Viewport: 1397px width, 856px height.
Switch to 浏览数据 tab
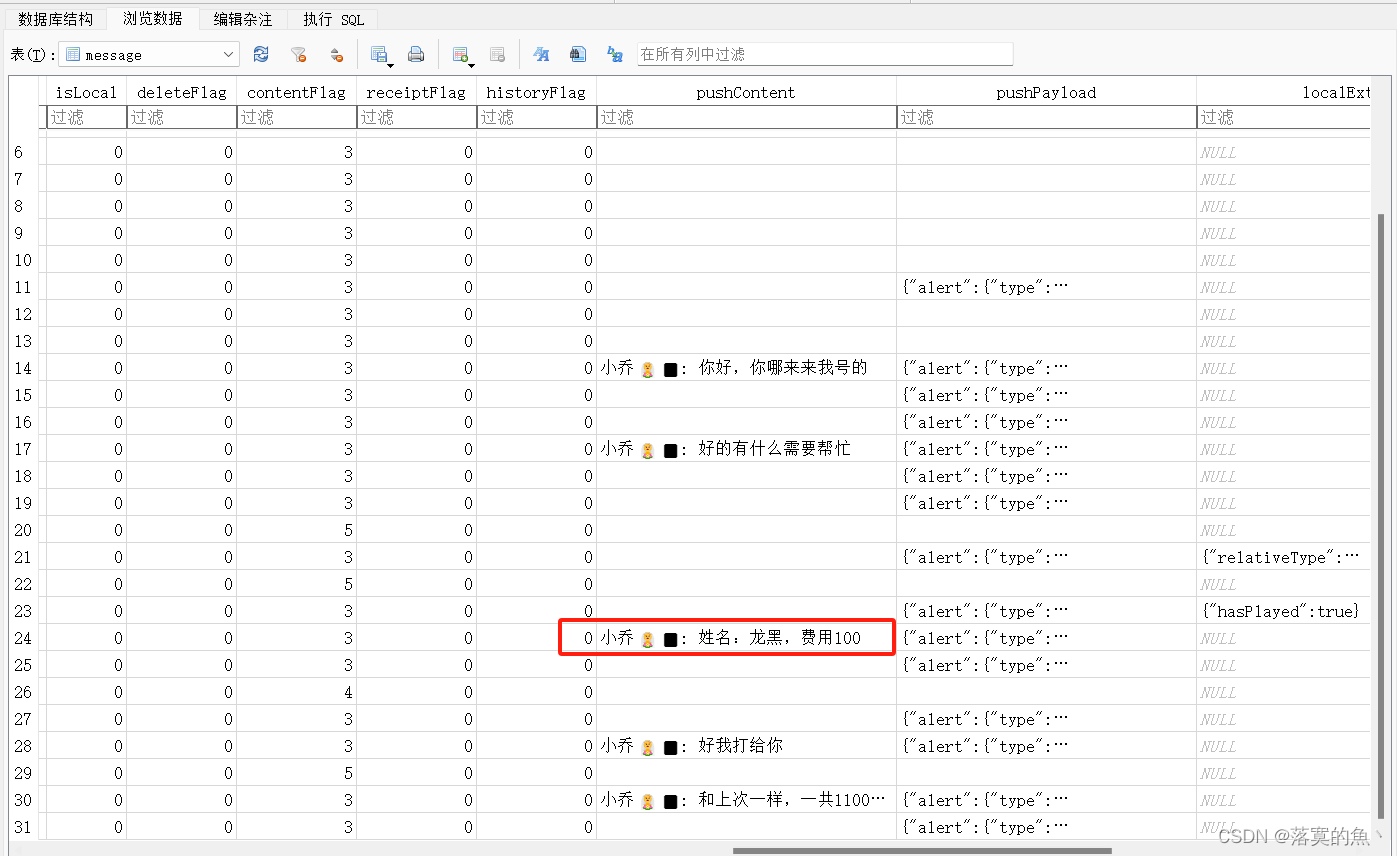coord(152,19)
